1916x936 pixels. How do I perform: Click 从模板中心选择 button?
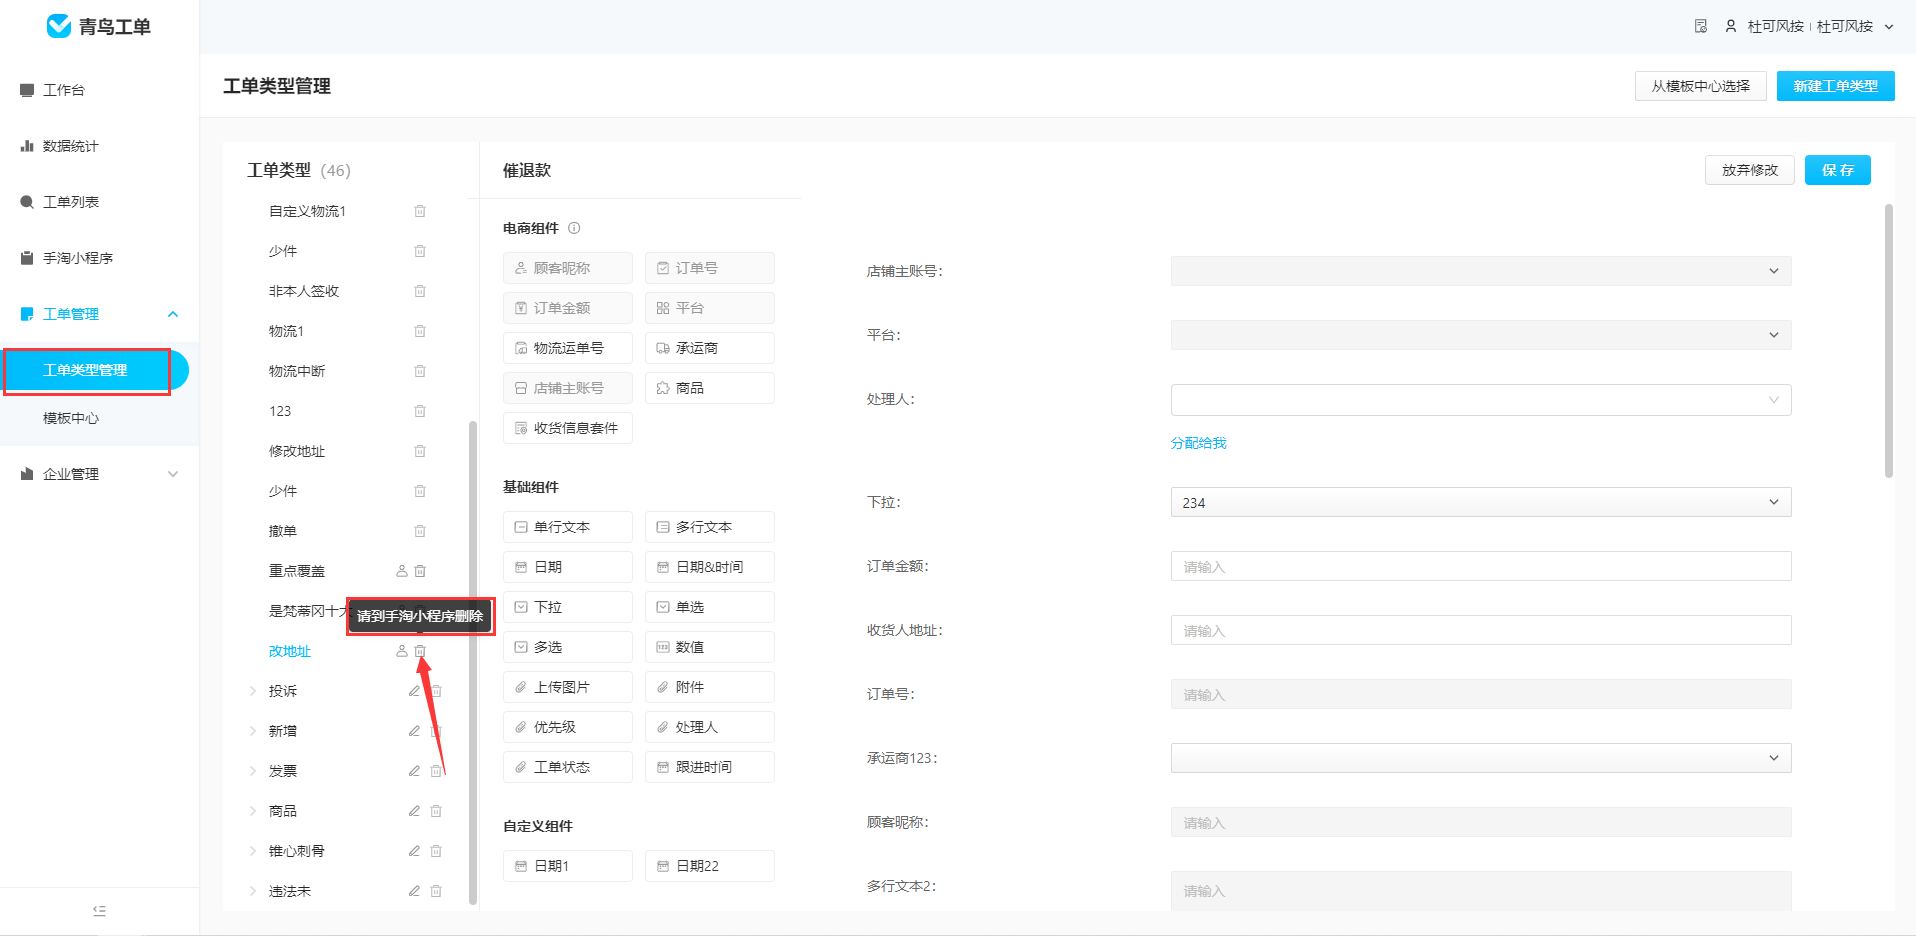point(1701,86)
